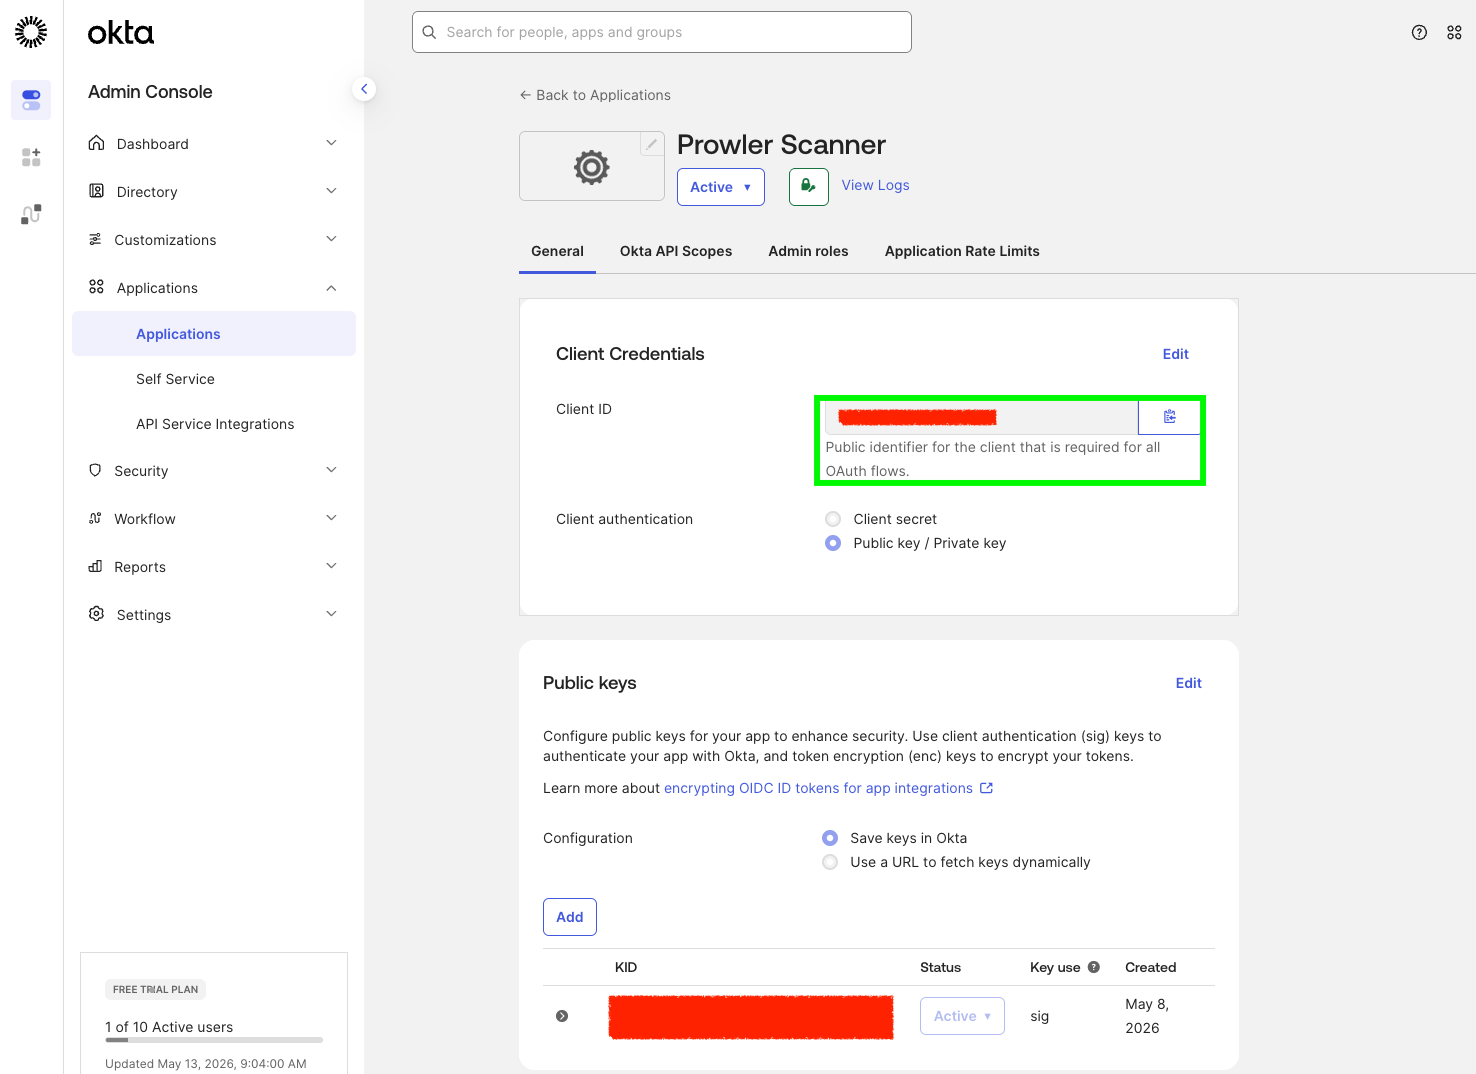Click the back arrow next to Back to Applications
The height and width of the screenshot is (1074, 1476).
[x=525, y=95]
